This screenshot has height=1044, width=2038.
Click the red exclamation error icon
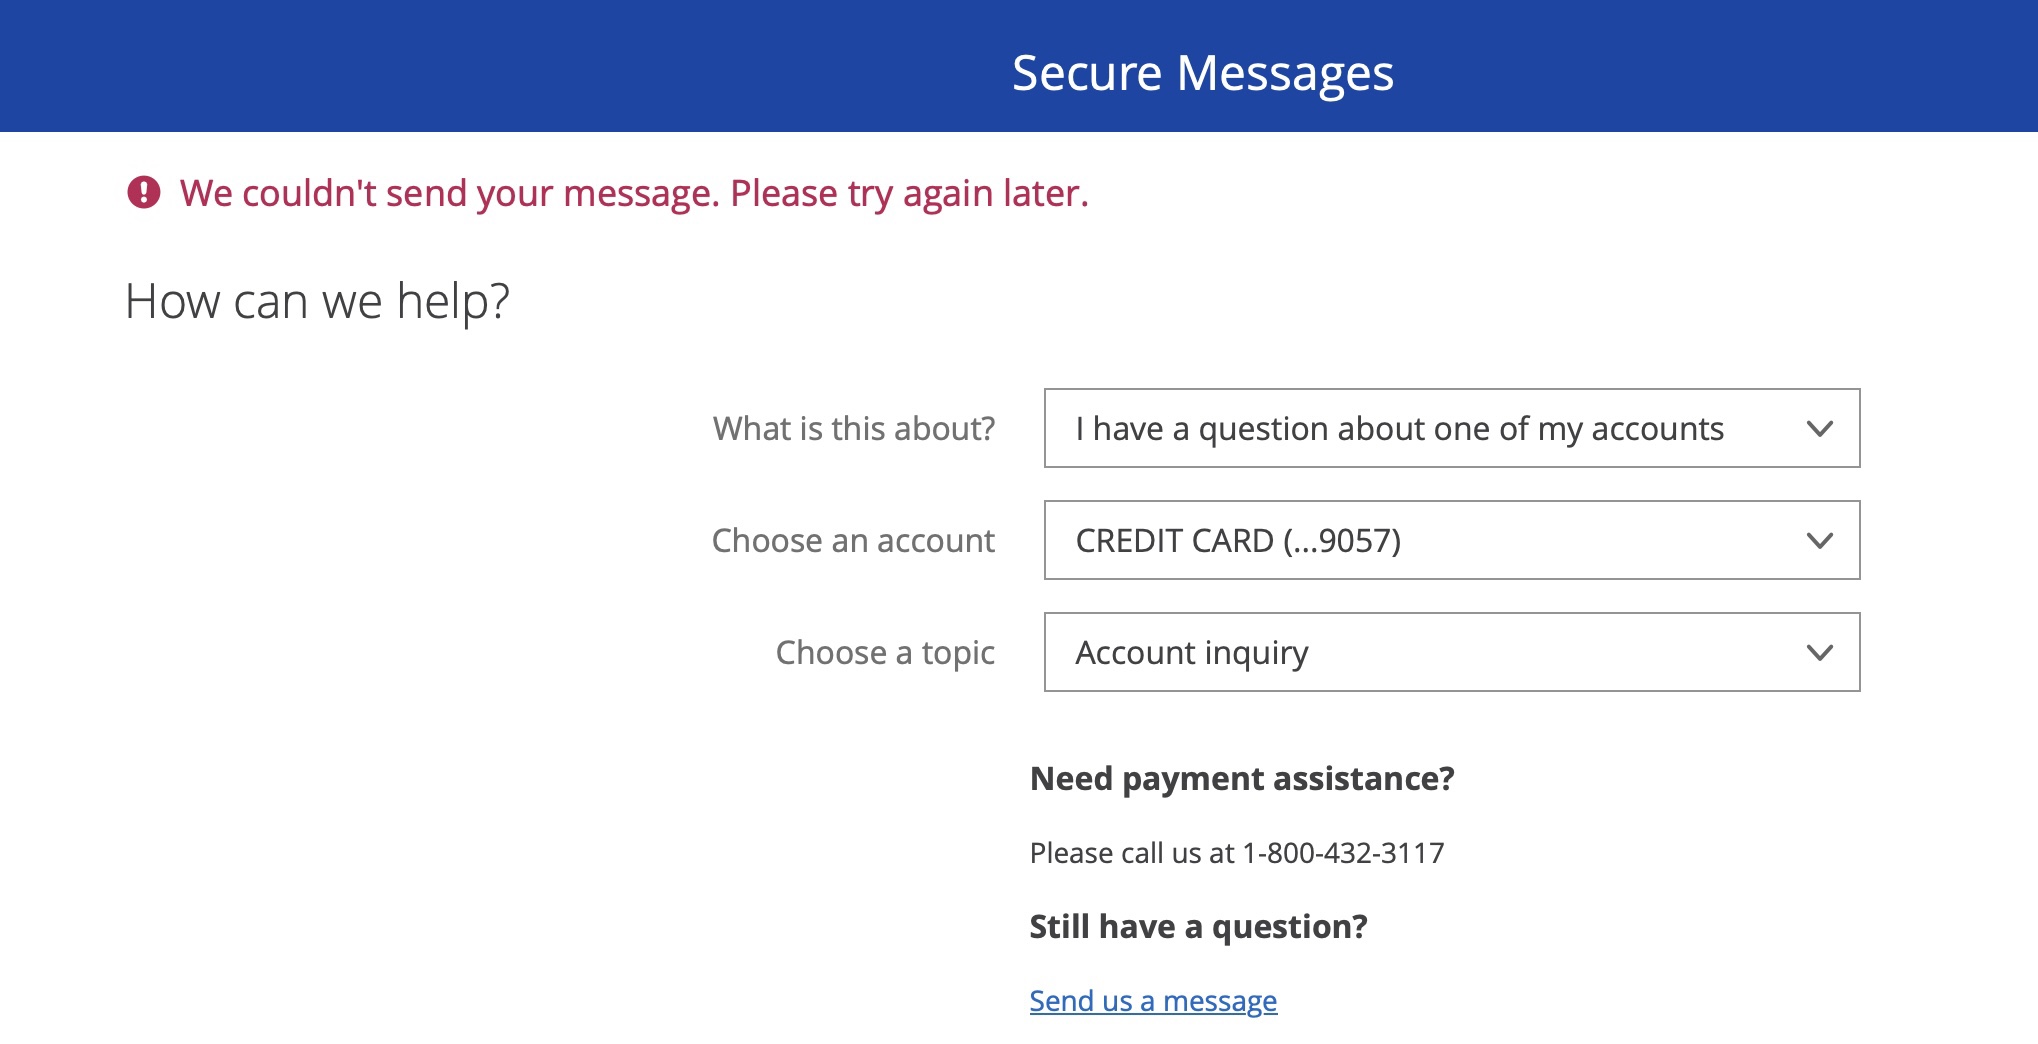(144, 192)
